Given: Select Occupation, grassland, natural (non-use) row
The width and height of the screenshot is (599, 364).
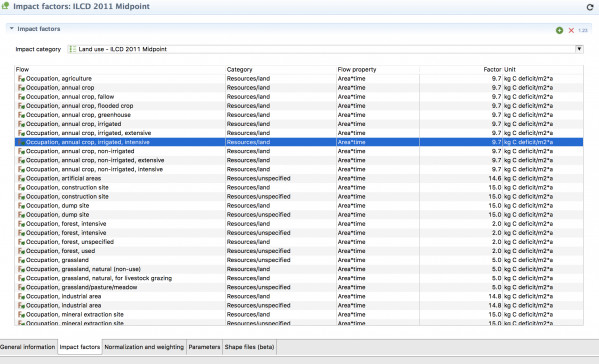Looking at the screenshot, I should [299, 269].
